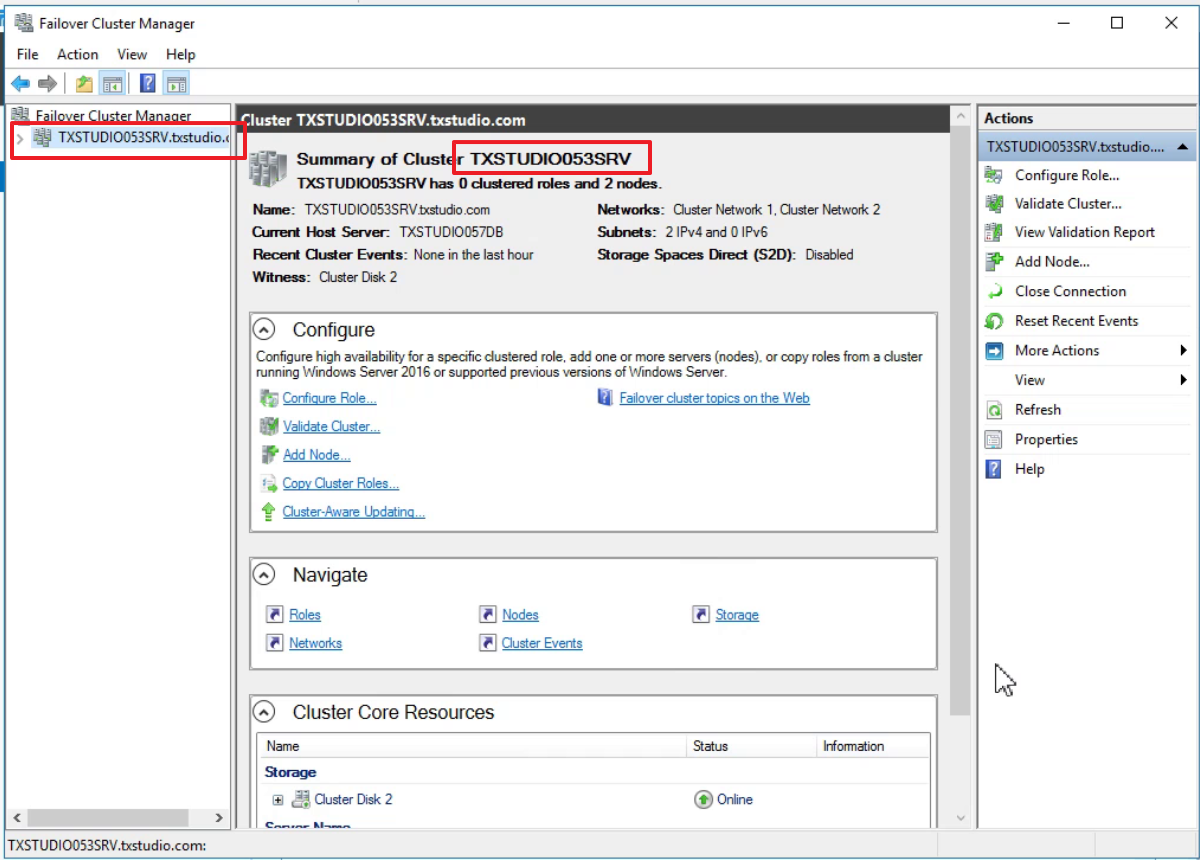The height and width of the screenshot is (860, 1200).
Task: Click shortcut icon next to Storage
Action: tap(701, 615)
